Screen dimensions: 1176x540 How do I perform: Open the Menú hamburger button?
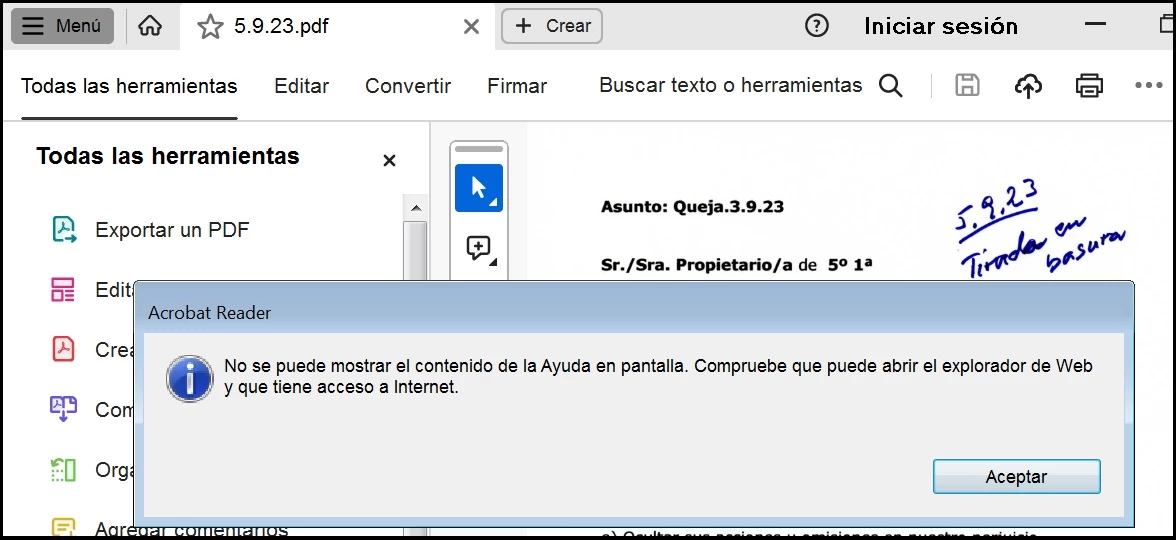[x=62, y=26]
